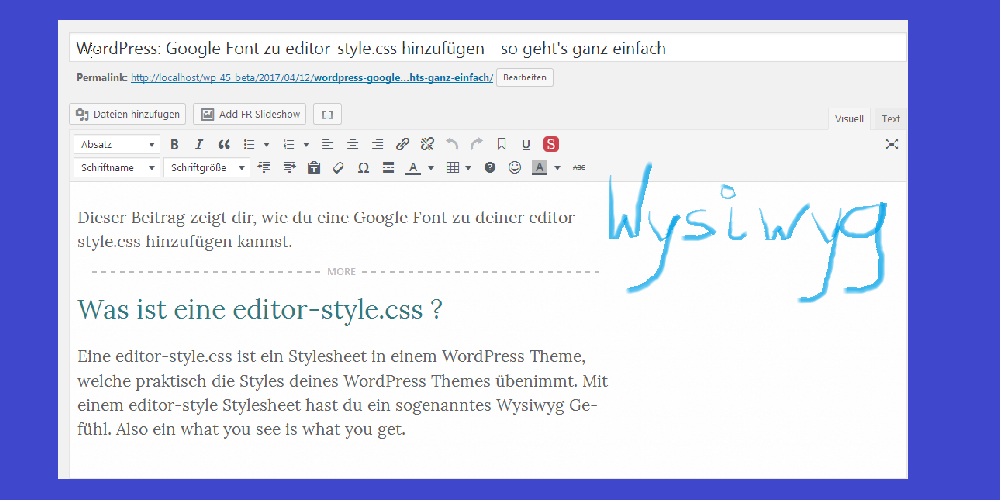Center align text
The width and height of the screenshot is (1002, 502).
(x=352, y=144)
